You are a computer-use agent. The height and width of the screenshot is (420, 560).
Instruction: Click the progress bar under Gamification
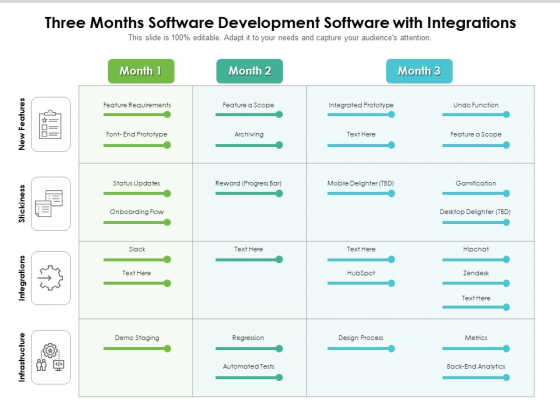(x=476, y=194)
